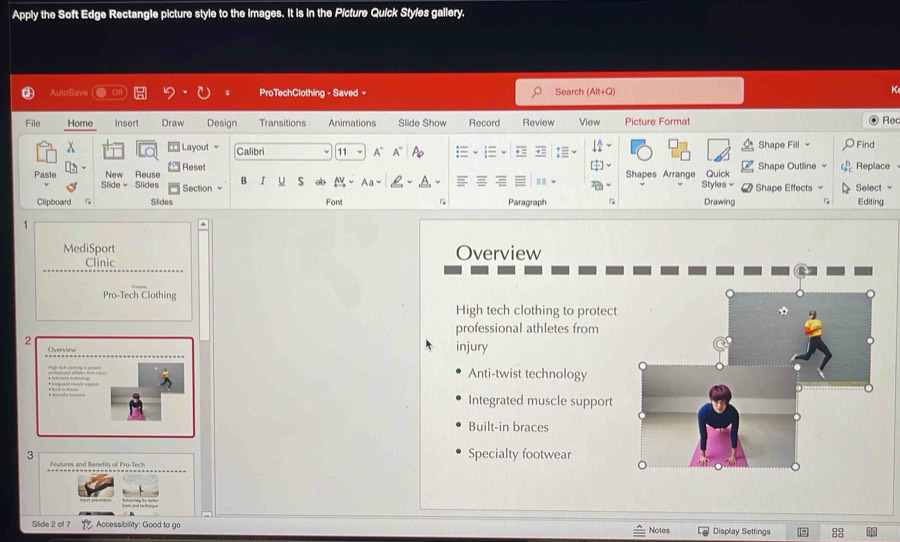This screenshot has width=900, height=542.
Task: Open the Design tab
Action: pyautogui.click(x=222, y=123)
